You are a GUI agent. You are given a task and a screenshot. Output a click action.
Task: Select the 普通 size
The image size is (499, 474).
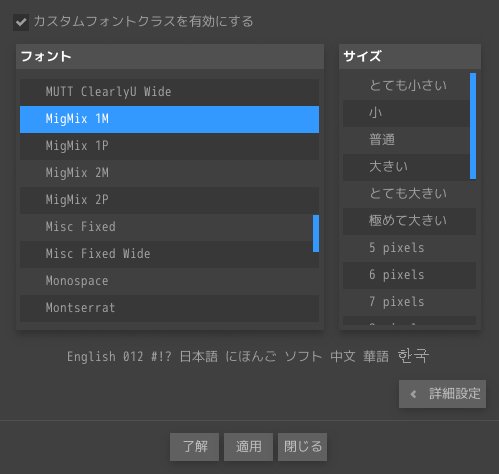(x=406, y=140)
